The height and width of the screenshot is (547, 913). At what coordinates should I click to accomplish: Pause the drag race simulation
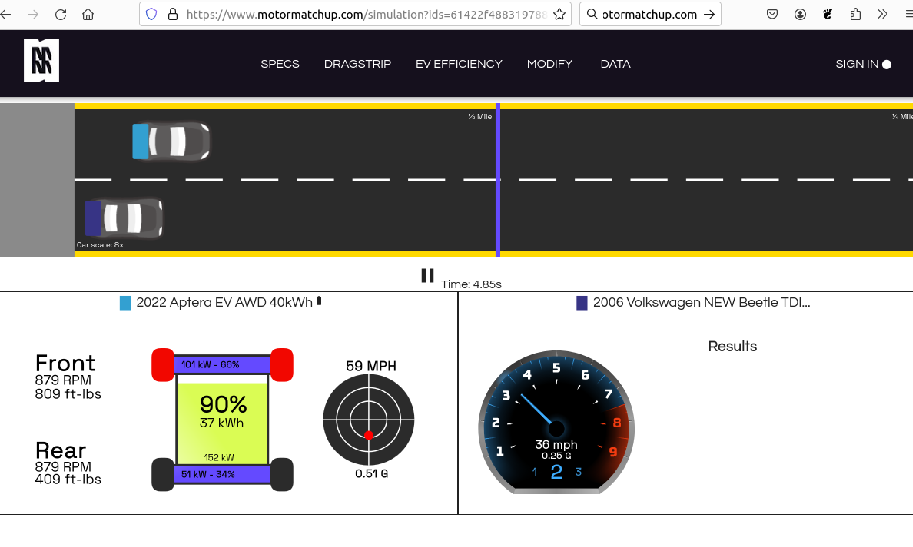(x=427, y=276)
